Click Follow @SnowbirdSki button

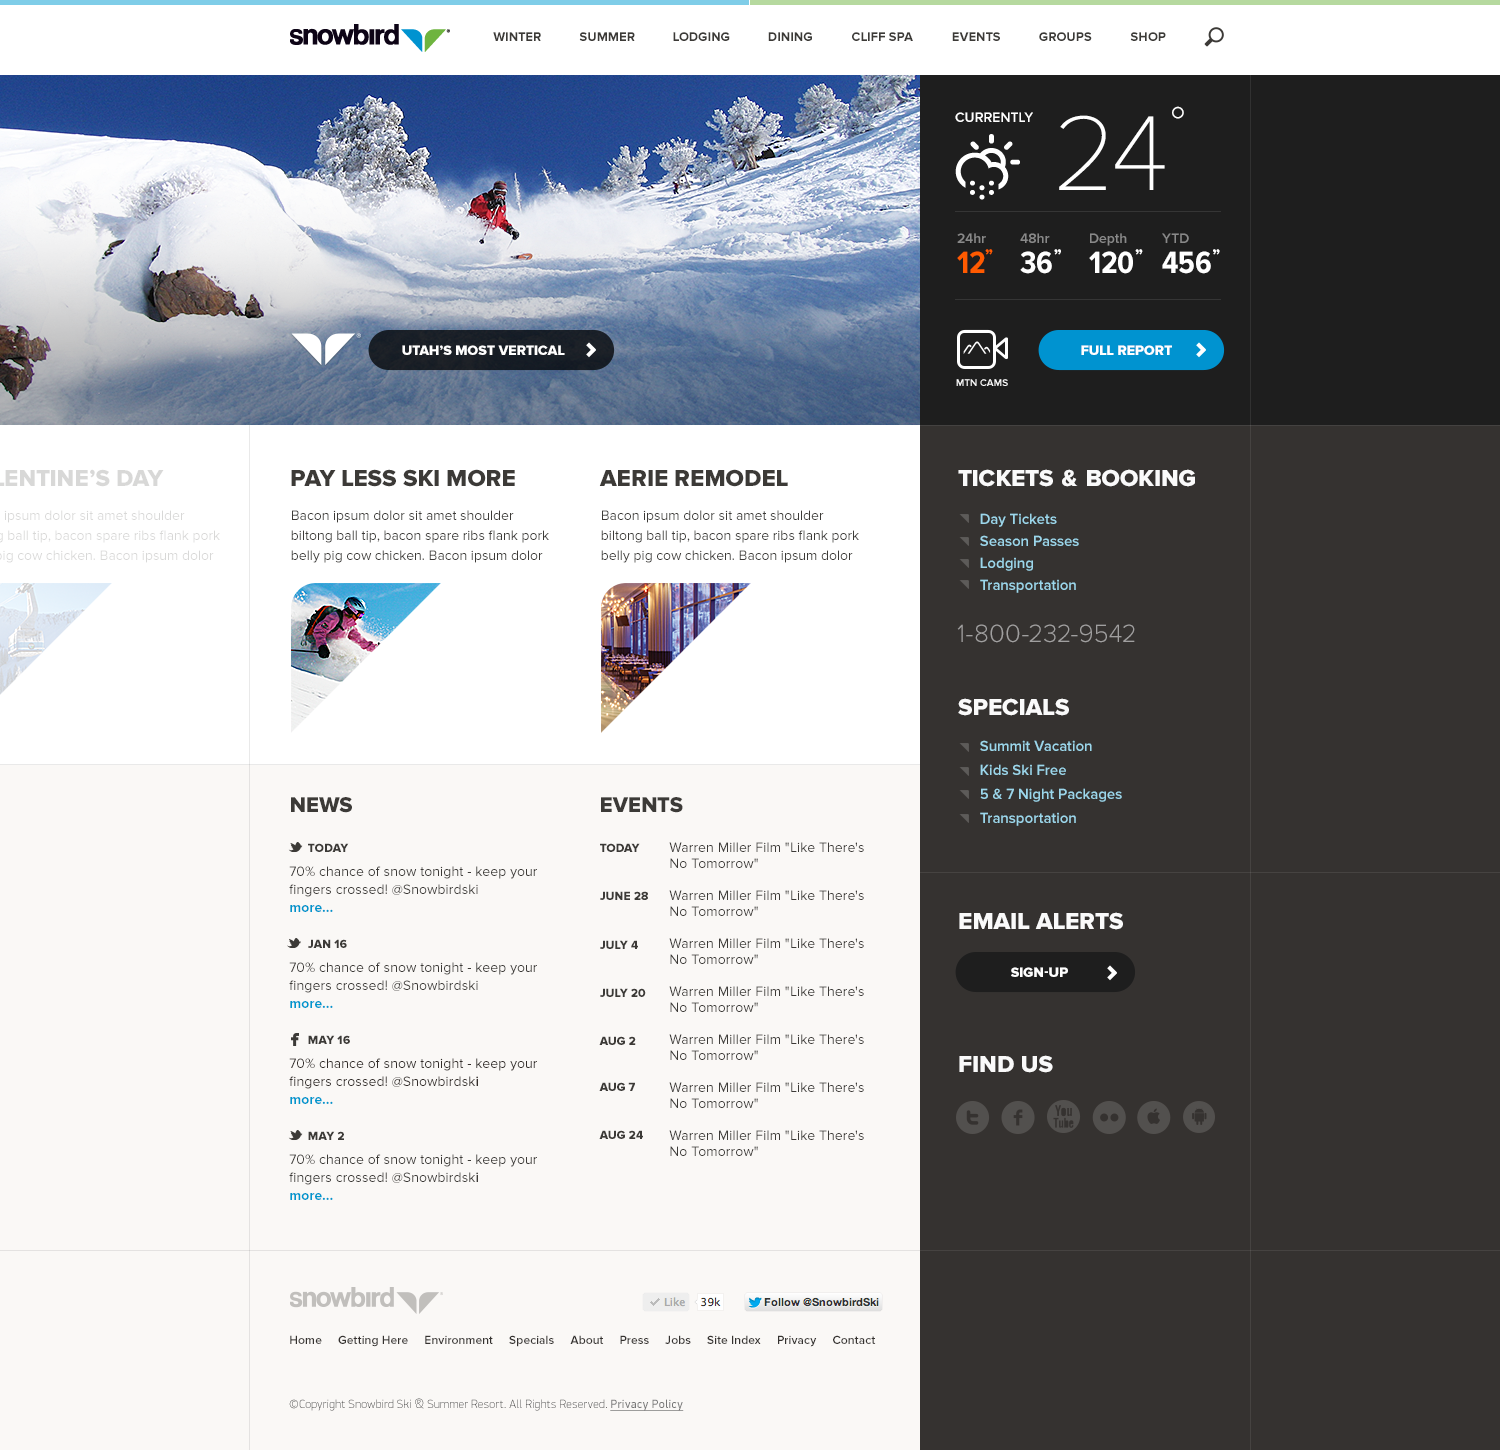click(x=813, y=1302)
